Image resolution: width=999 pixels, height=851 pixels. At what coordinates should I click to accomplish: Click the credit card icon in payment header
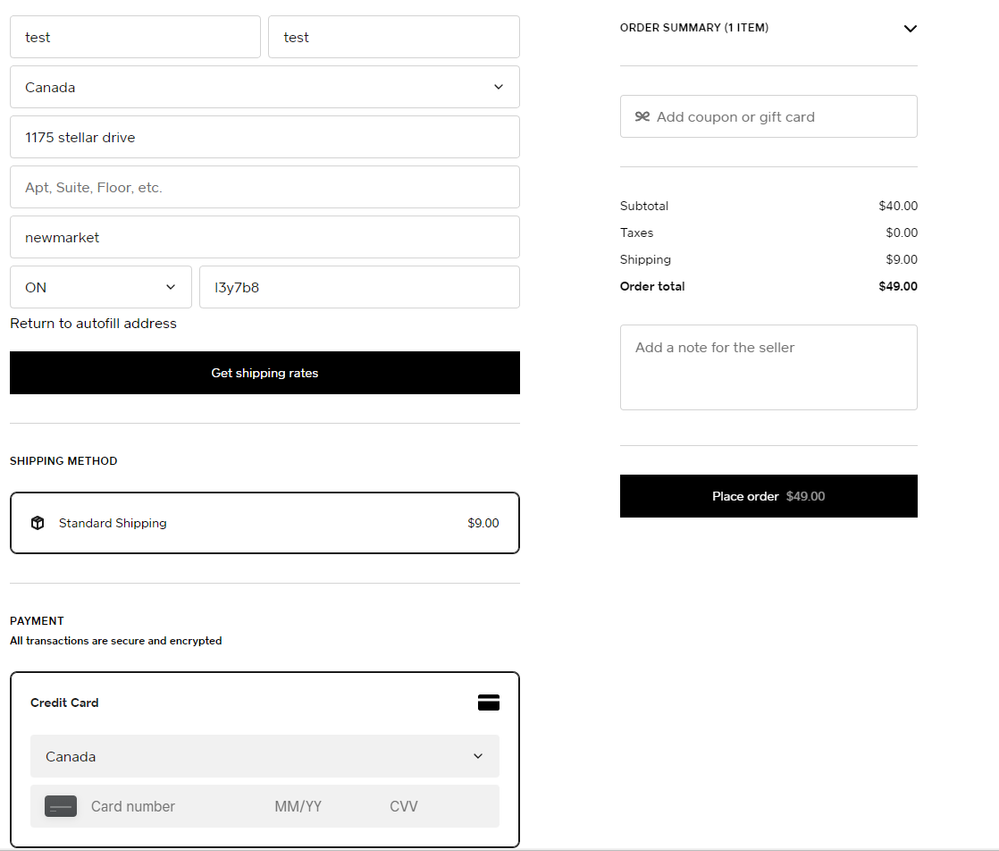(488, 703)
